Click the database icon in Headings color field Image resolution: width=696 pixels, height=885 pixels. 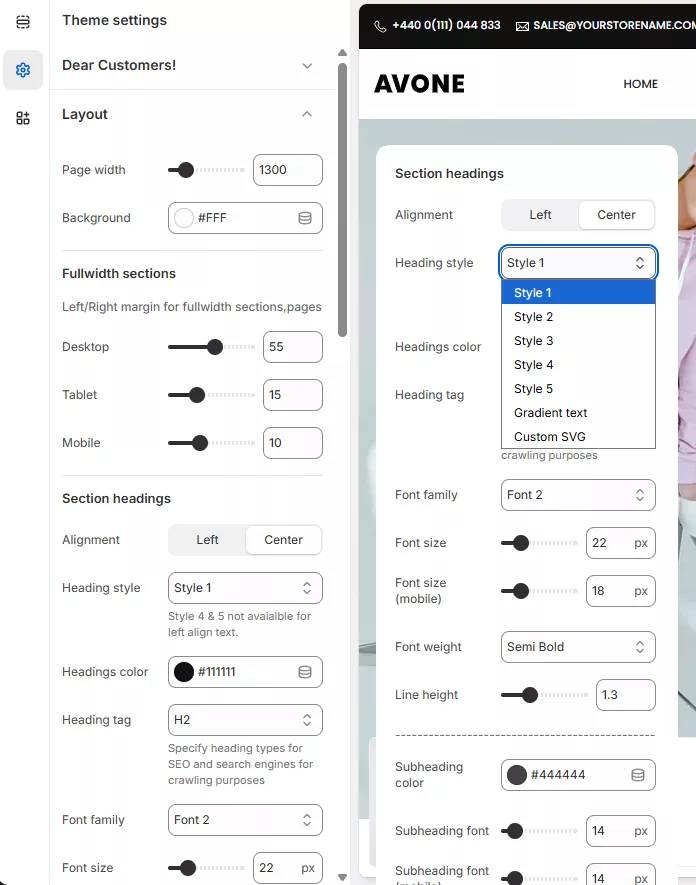pos(305,672)
